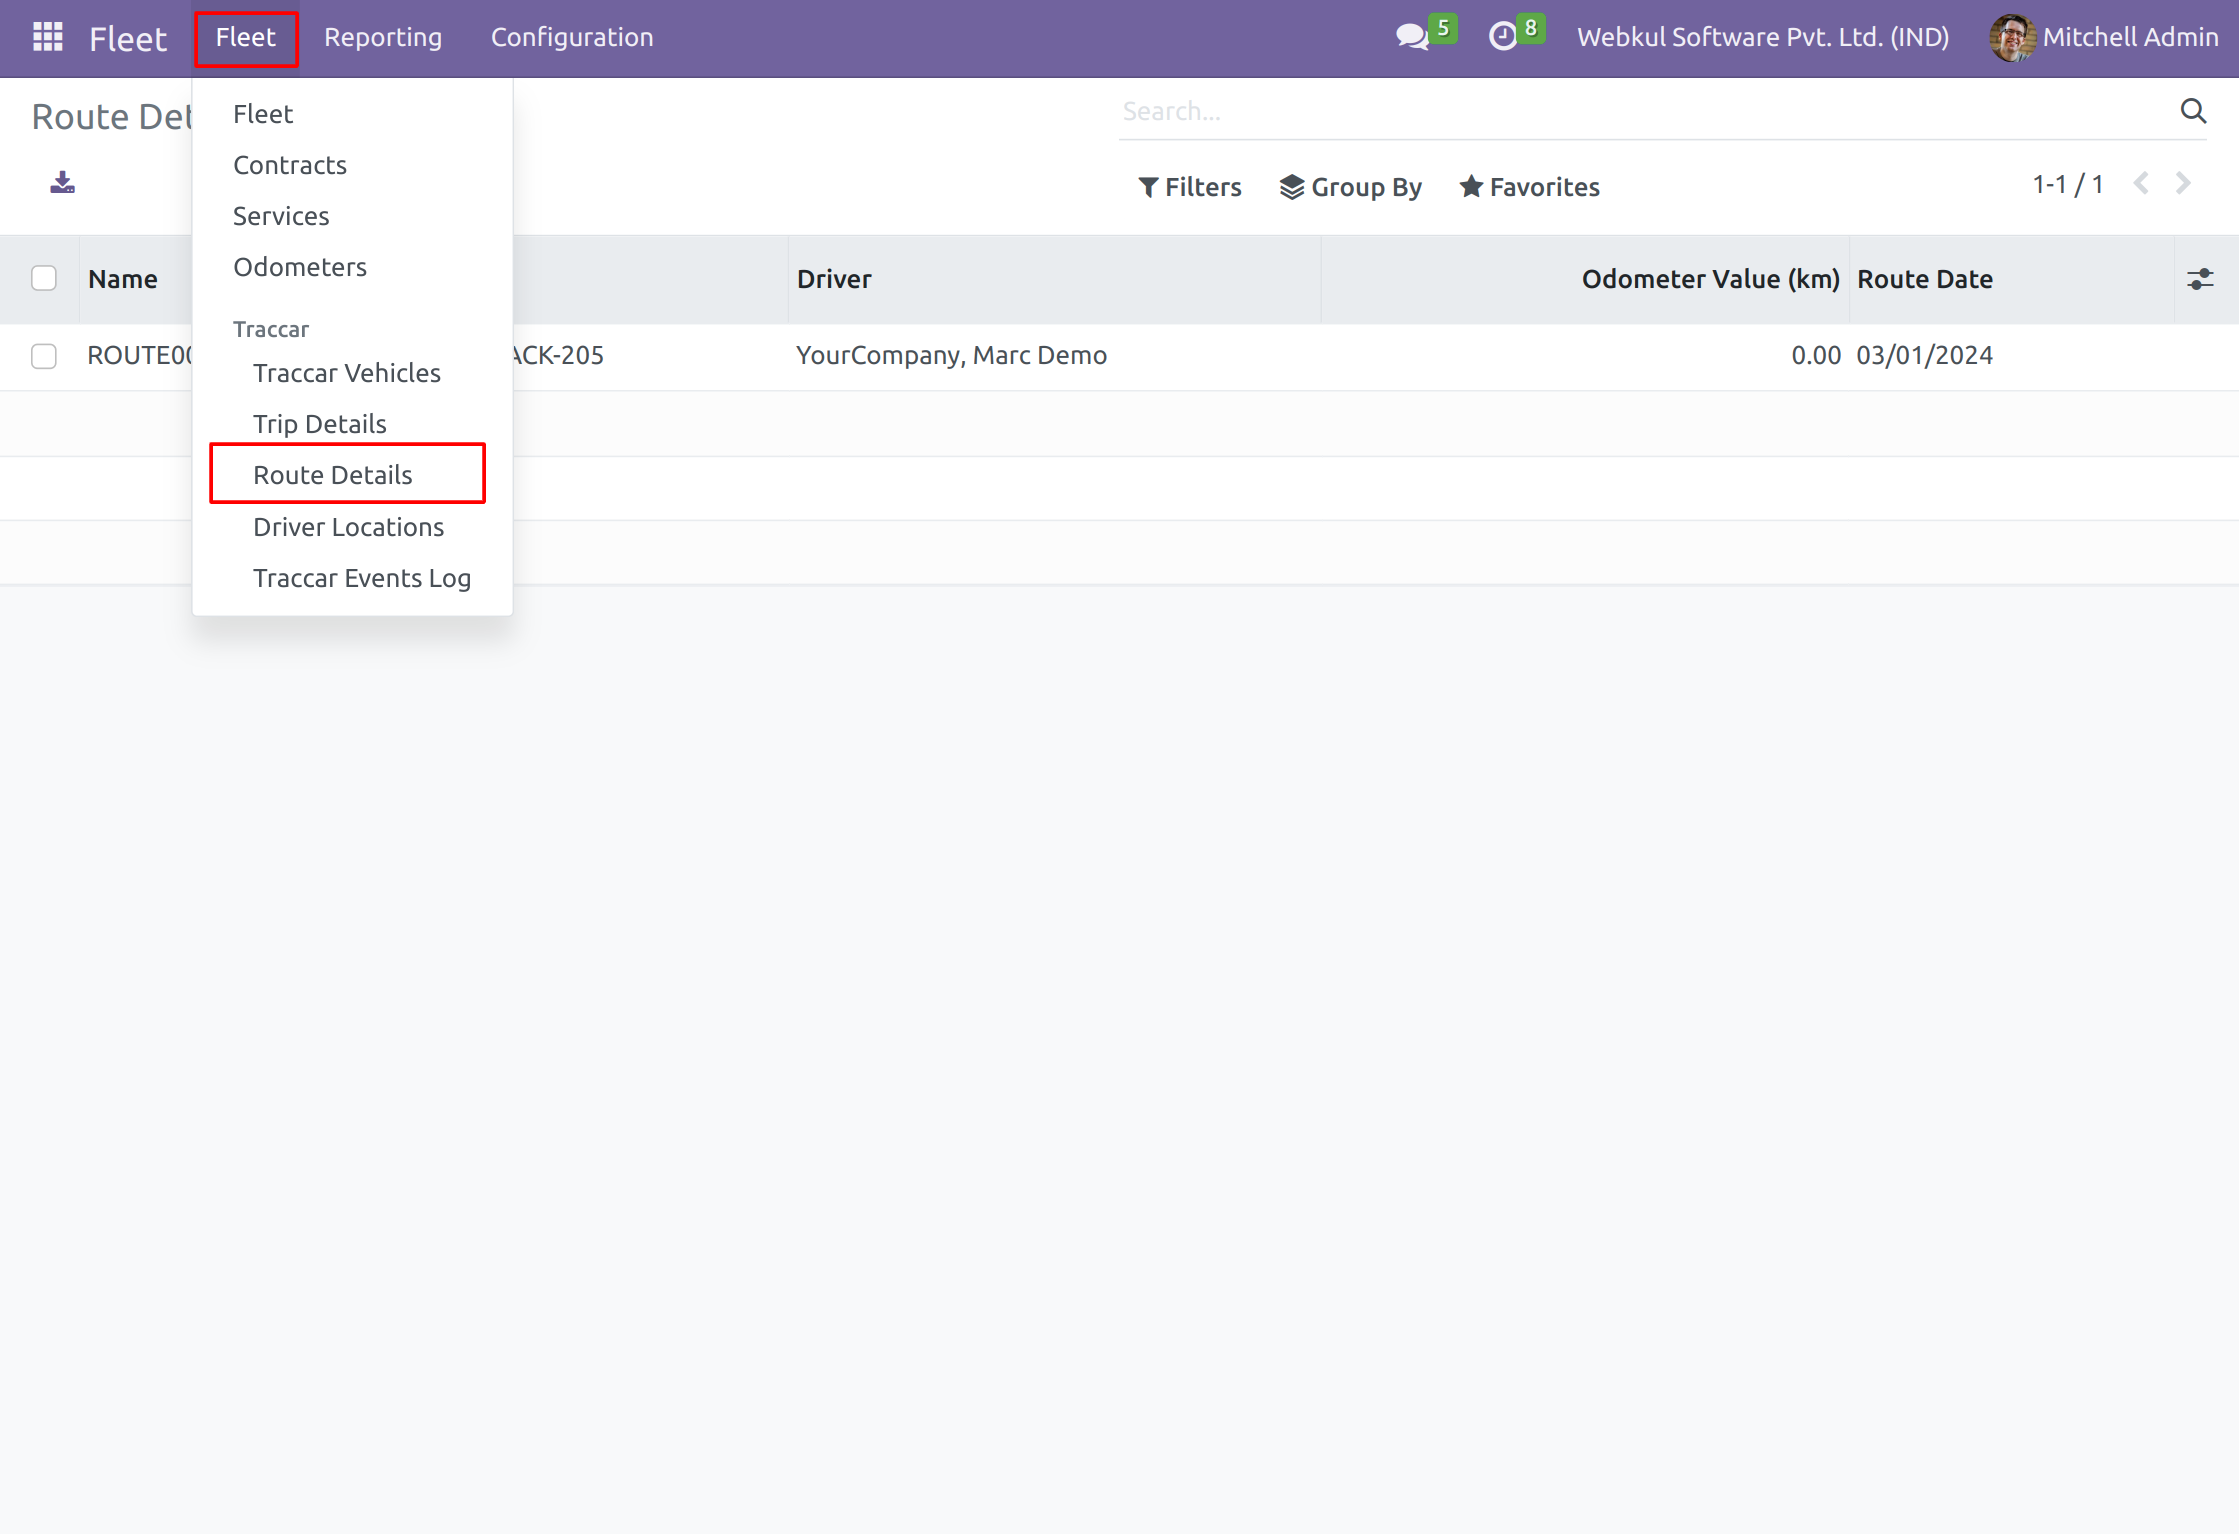Open the apps grid home menu
Viewport: 2239px width, 1534px height.
(47, 37)
